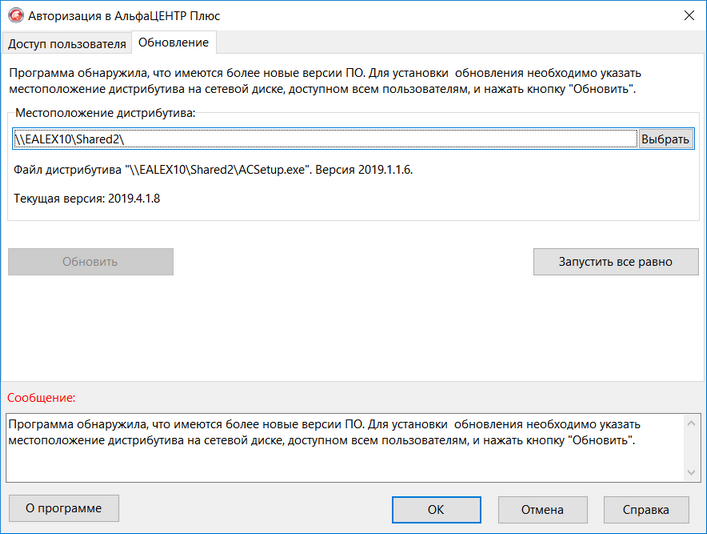Image resolution: width=707 pixels, height=534 pixels.
Task: Cancel using the Отмена button
Action: [542, 510]
